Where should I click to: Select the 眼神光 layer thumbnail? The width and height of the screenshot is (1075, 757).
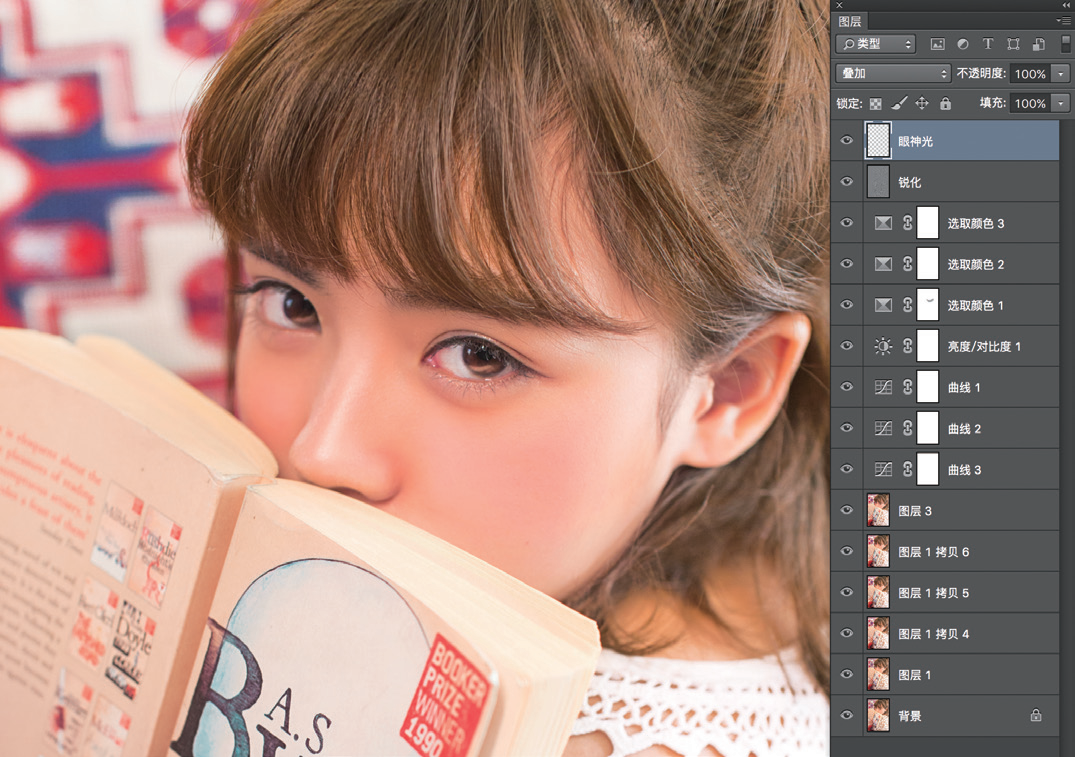pos(878,141)
